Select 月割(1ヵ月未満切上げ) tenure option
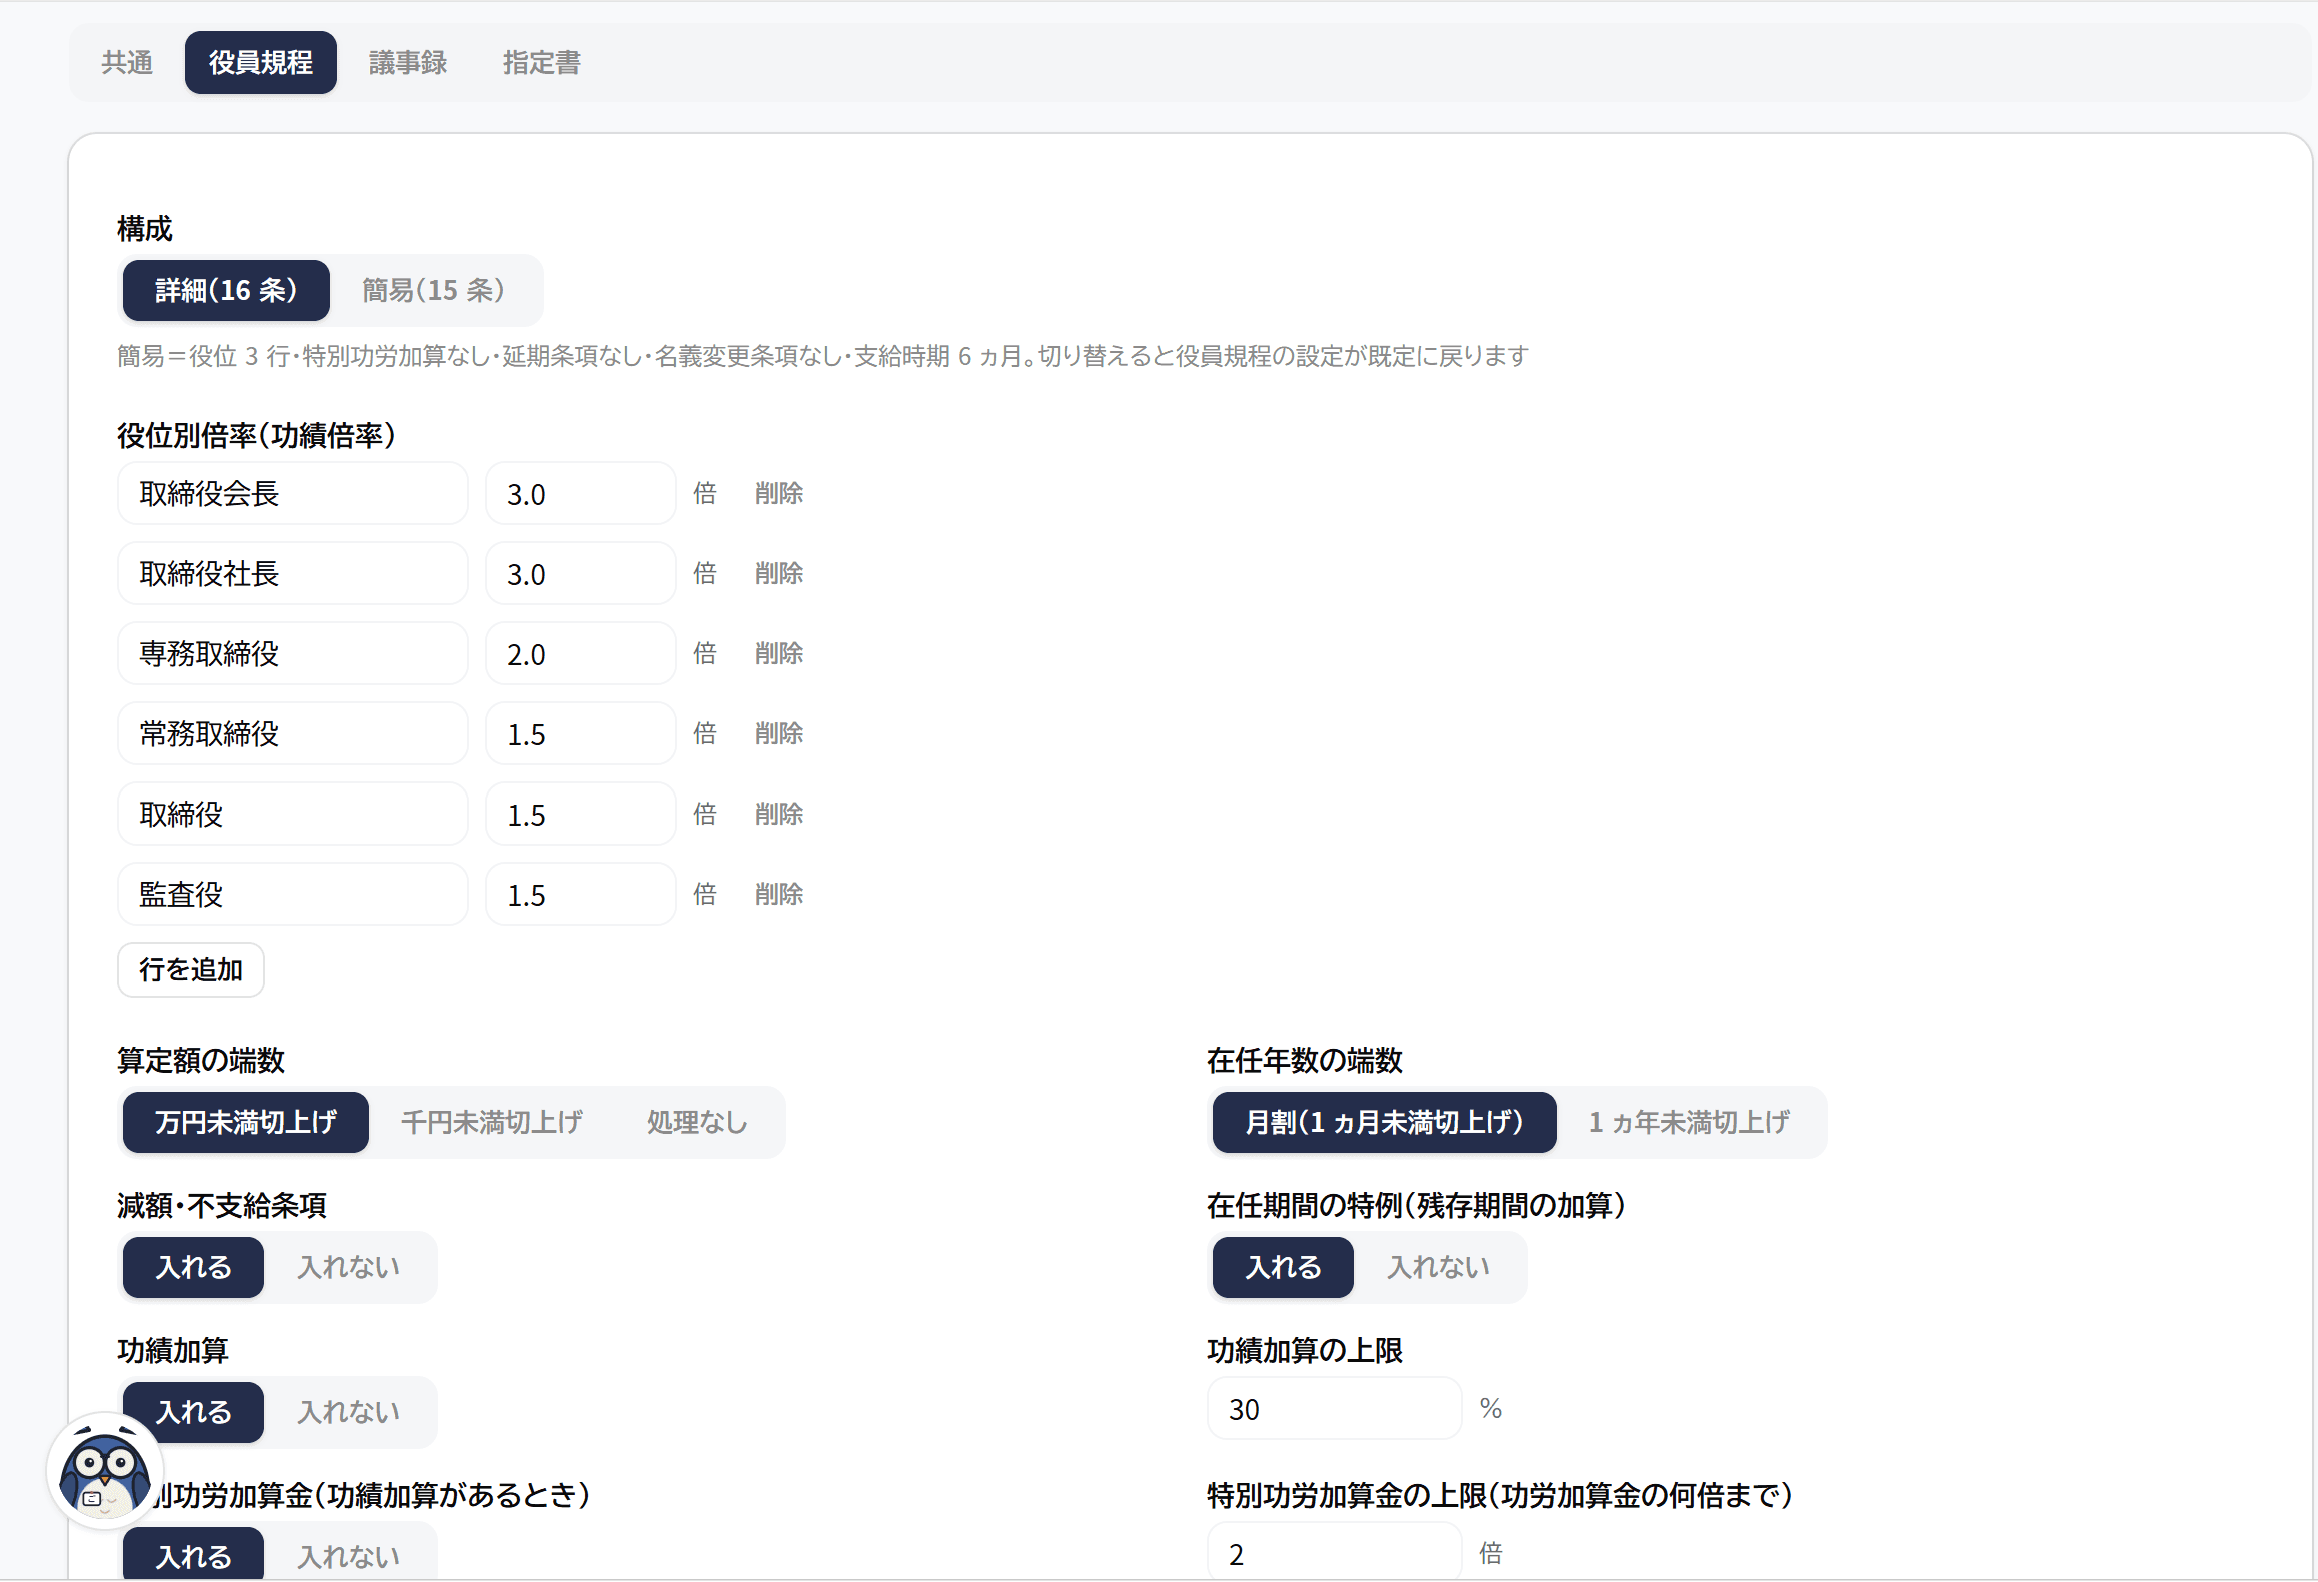2318x1582 pixels. [x=1384, y=1123]
